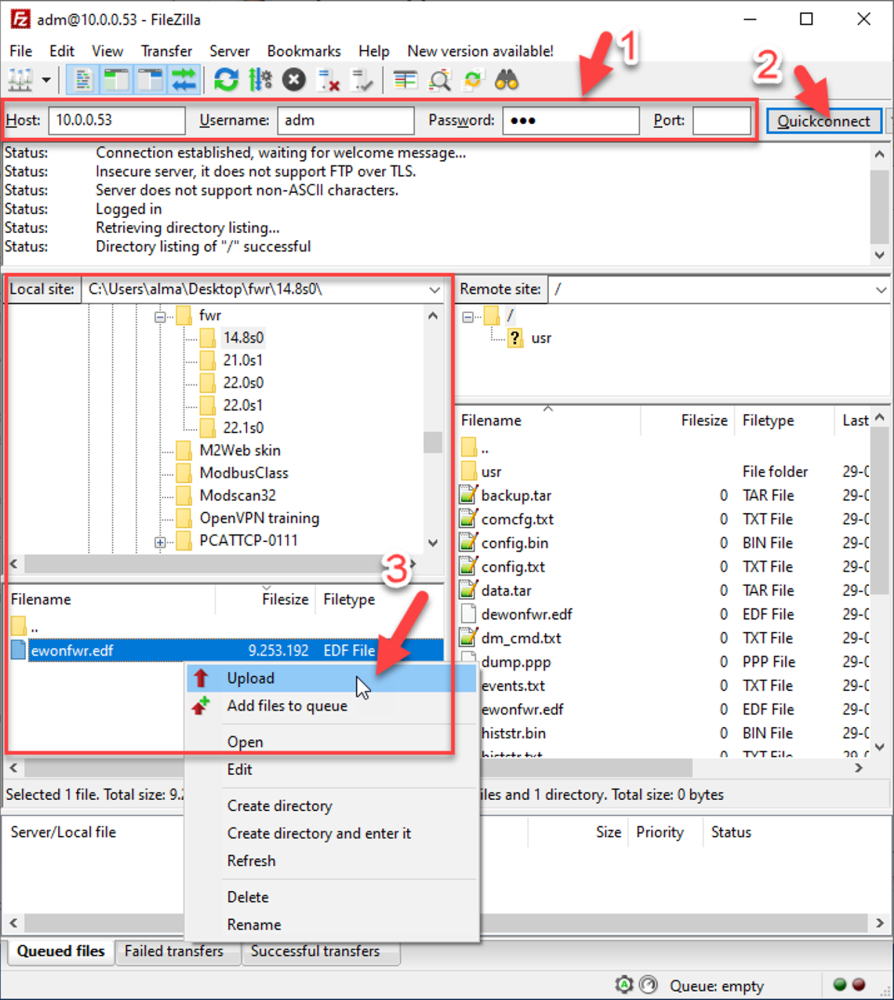Expand the PCATTCP-0111 folder node

(x=160, y=542)
